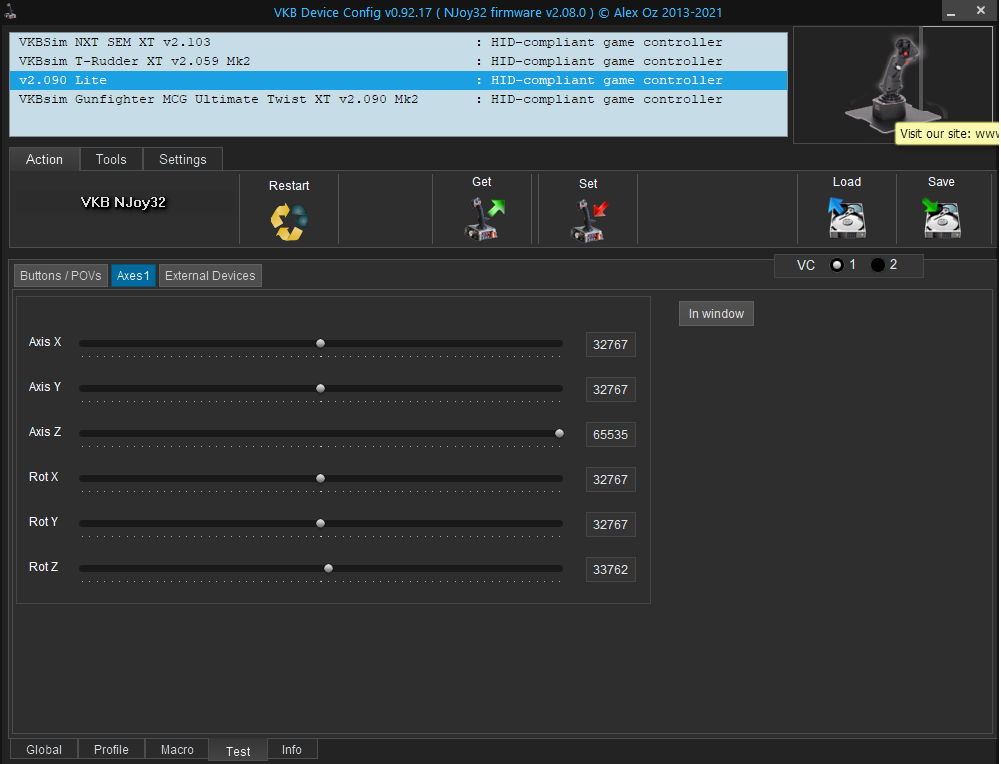Click the In window button

point(716,314)
